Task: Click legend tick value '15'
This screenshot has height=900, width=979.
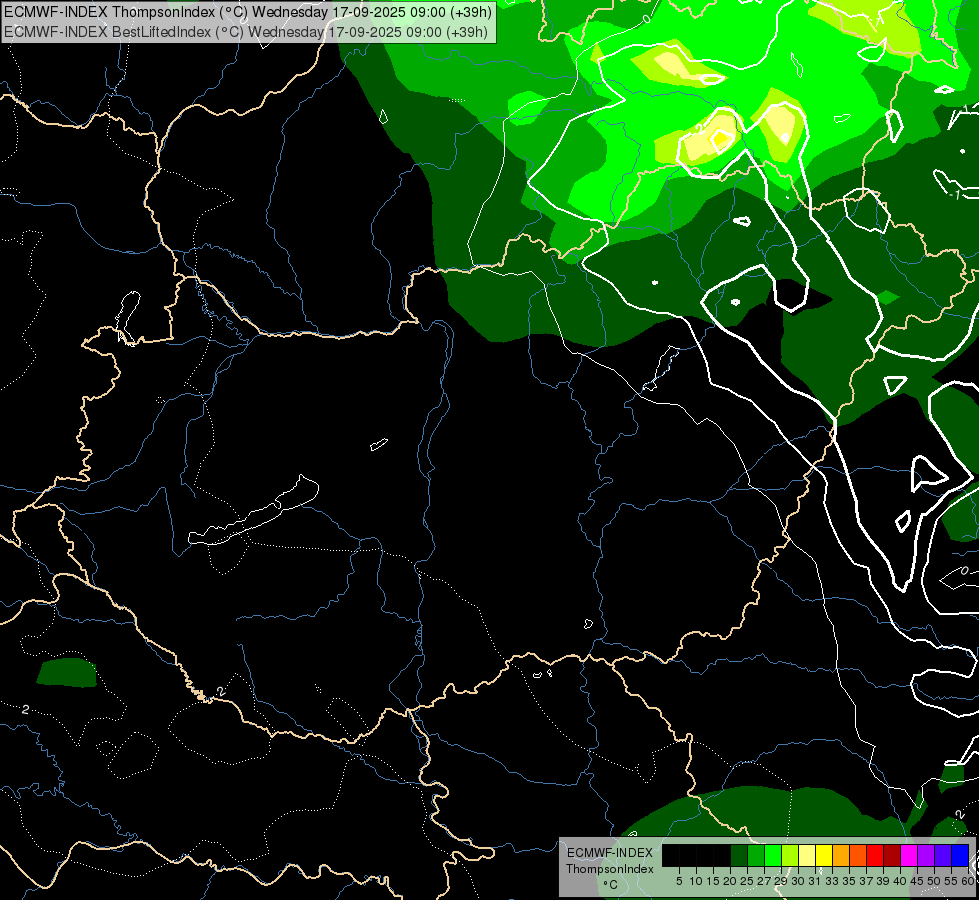Action: (713, 881)
